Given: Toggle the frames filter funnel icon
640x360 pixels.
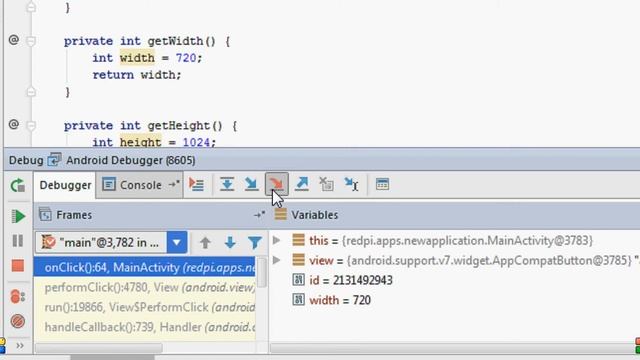Looking at the screenshot, I should (x=255, y=243).
